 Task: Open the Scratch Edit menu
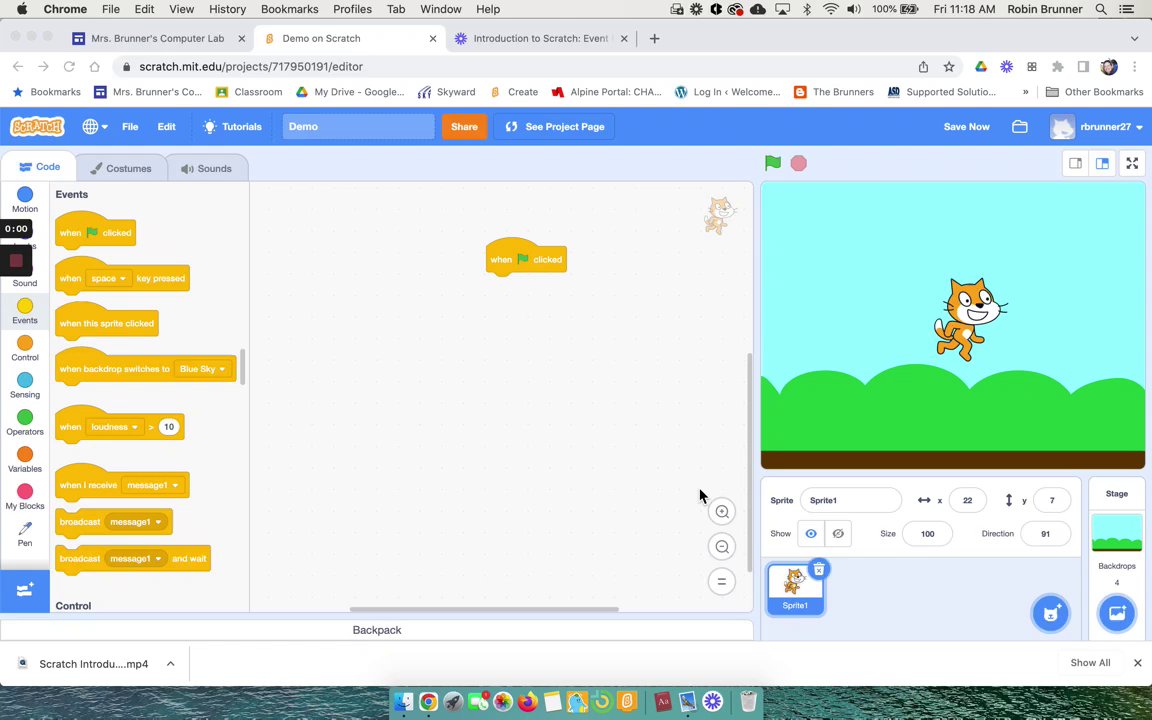(167, 126)
